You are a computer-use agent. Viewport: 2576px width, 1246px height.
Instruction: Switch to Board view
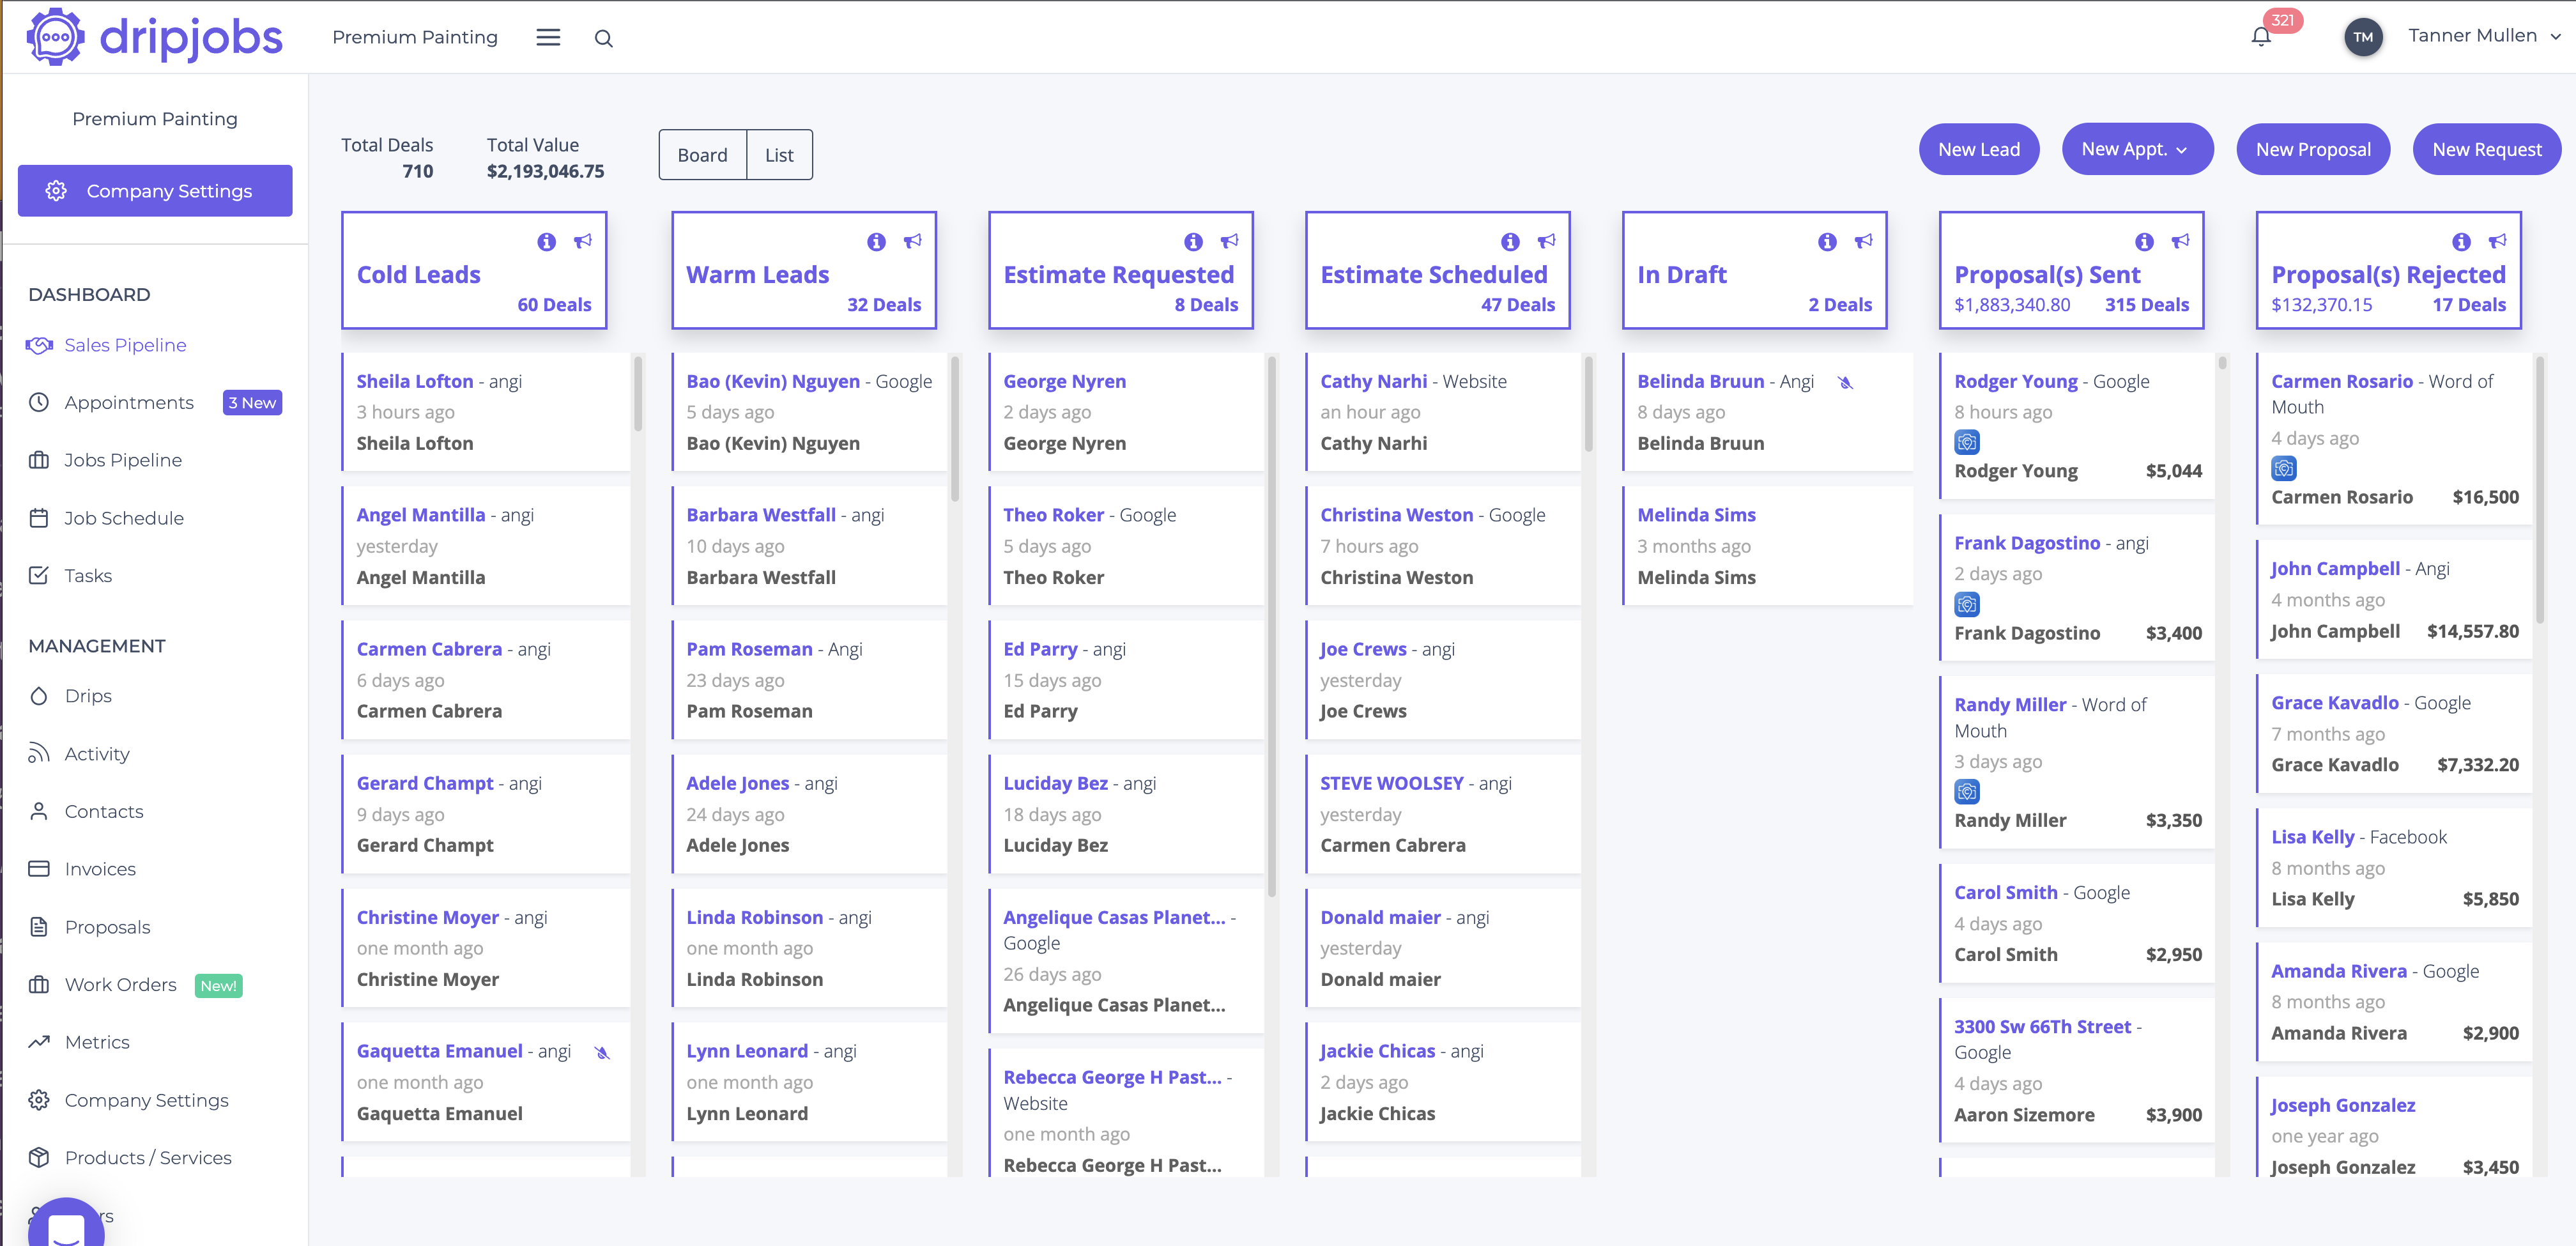(x=702, y=155)
